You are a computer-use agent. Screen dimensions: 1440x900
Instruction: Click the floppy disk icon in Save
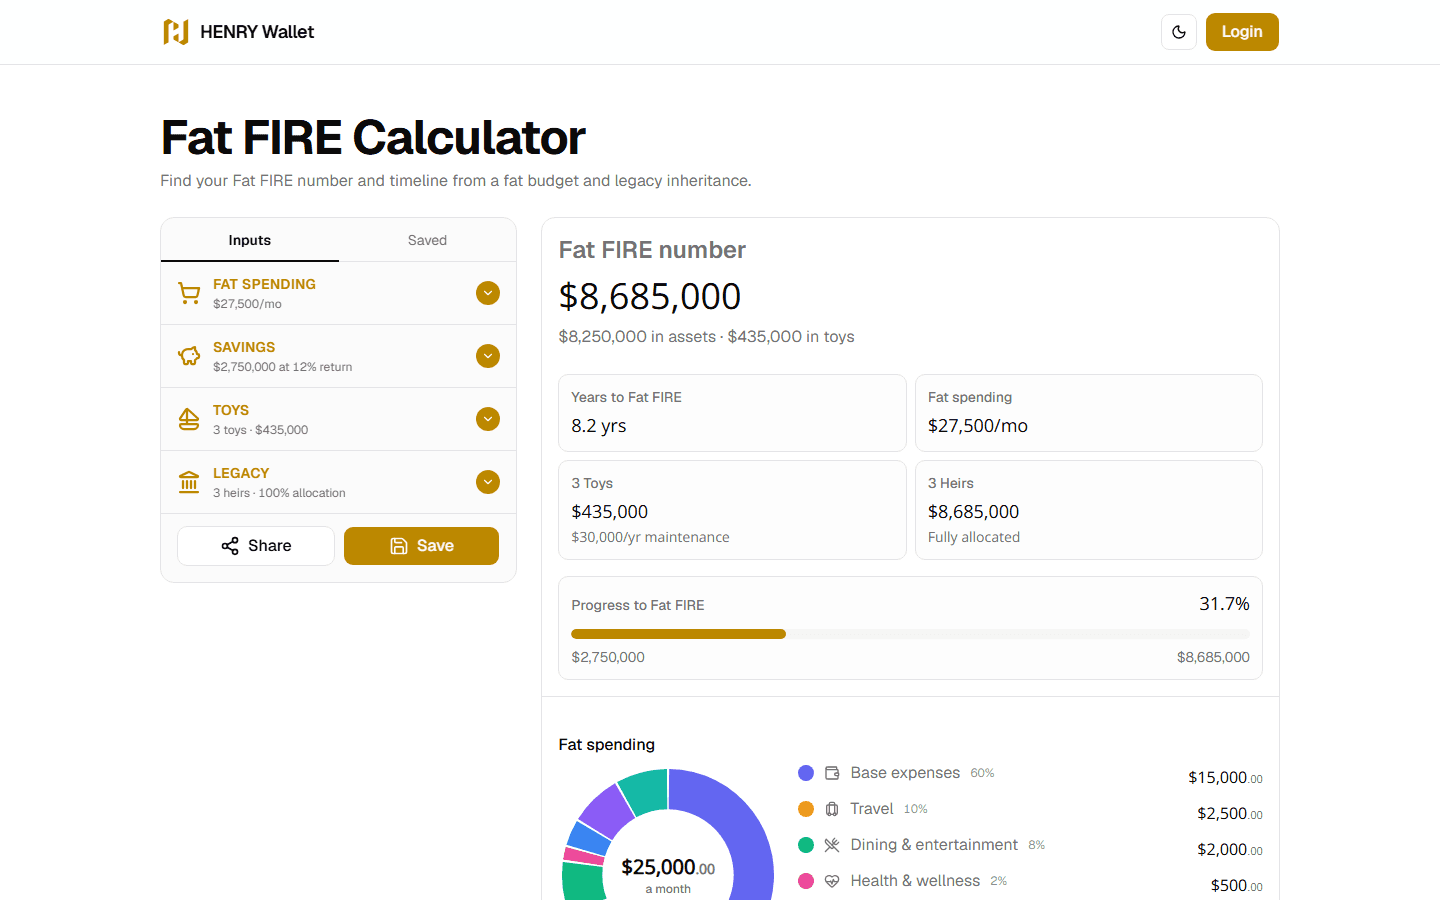pos(399,546)
